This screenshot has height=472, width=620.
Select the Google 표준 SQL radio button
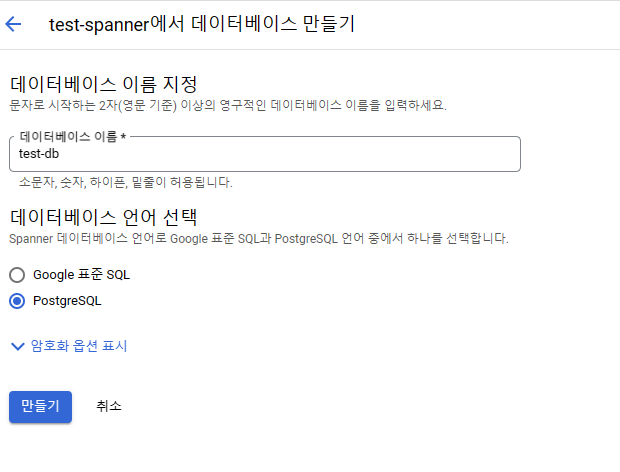tap(17, 274)
